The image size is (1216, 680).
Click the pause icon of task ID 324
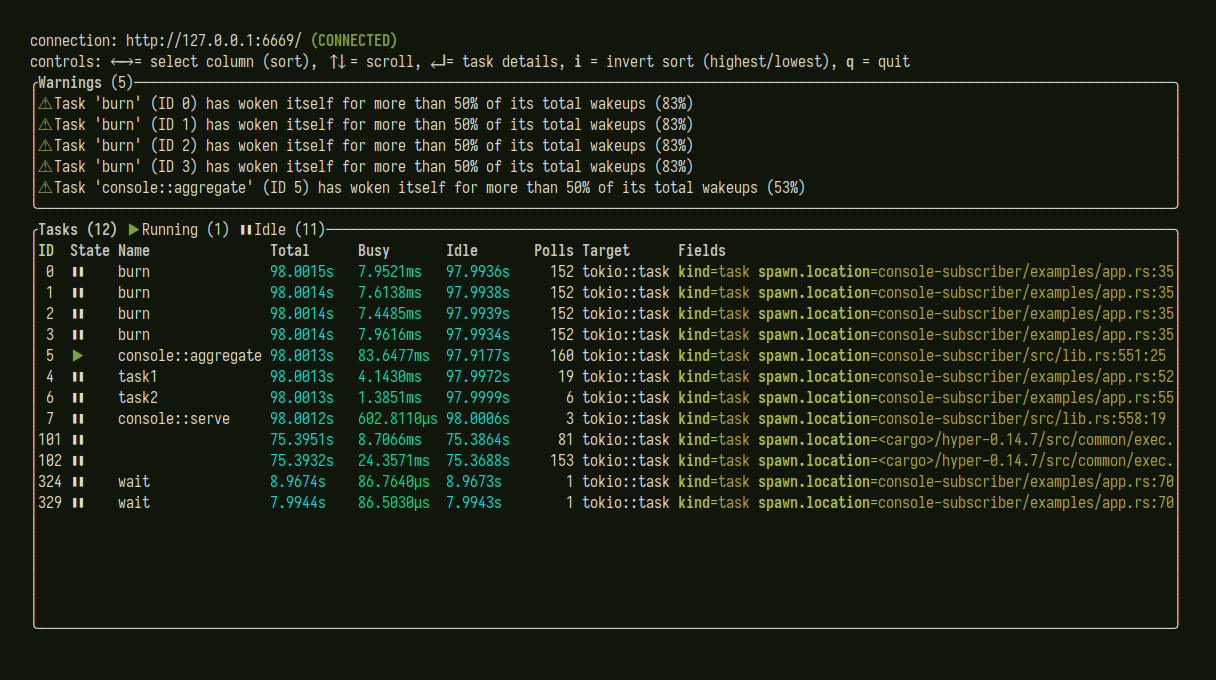click(x=78, y=482)
